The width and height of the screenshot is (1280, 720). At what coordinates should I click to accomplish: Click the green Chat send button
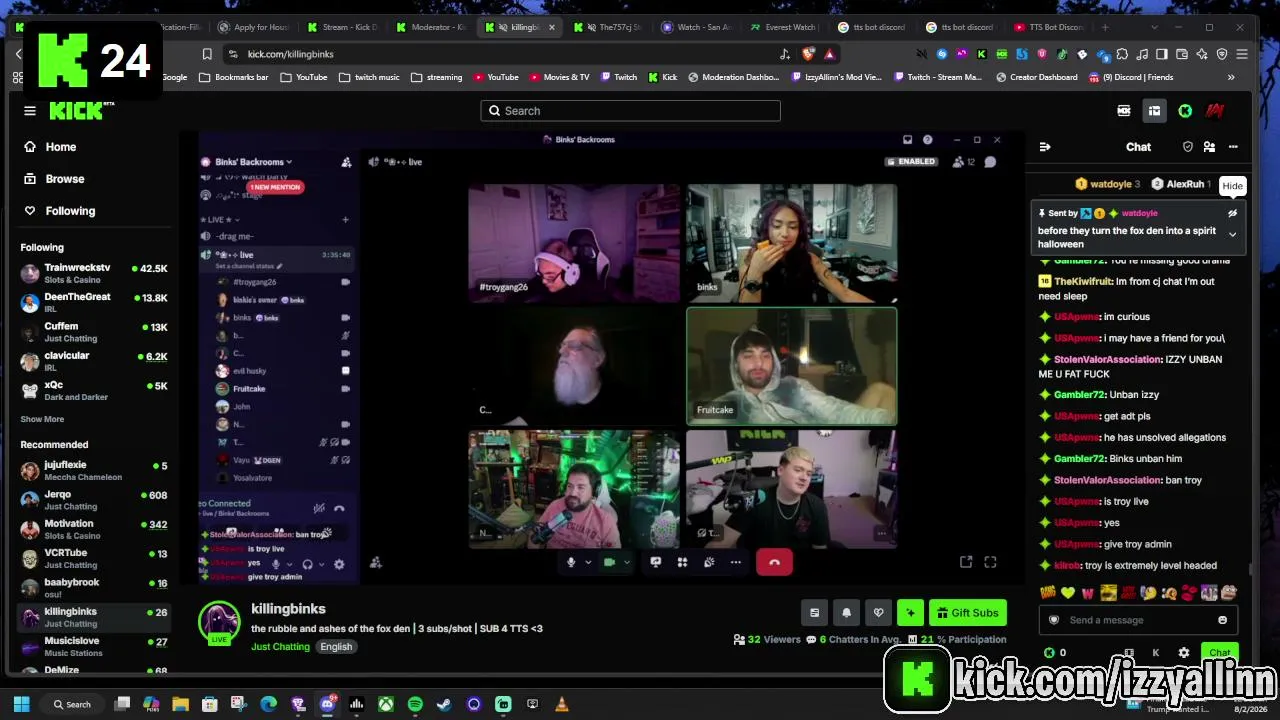tap(1219, 653)
